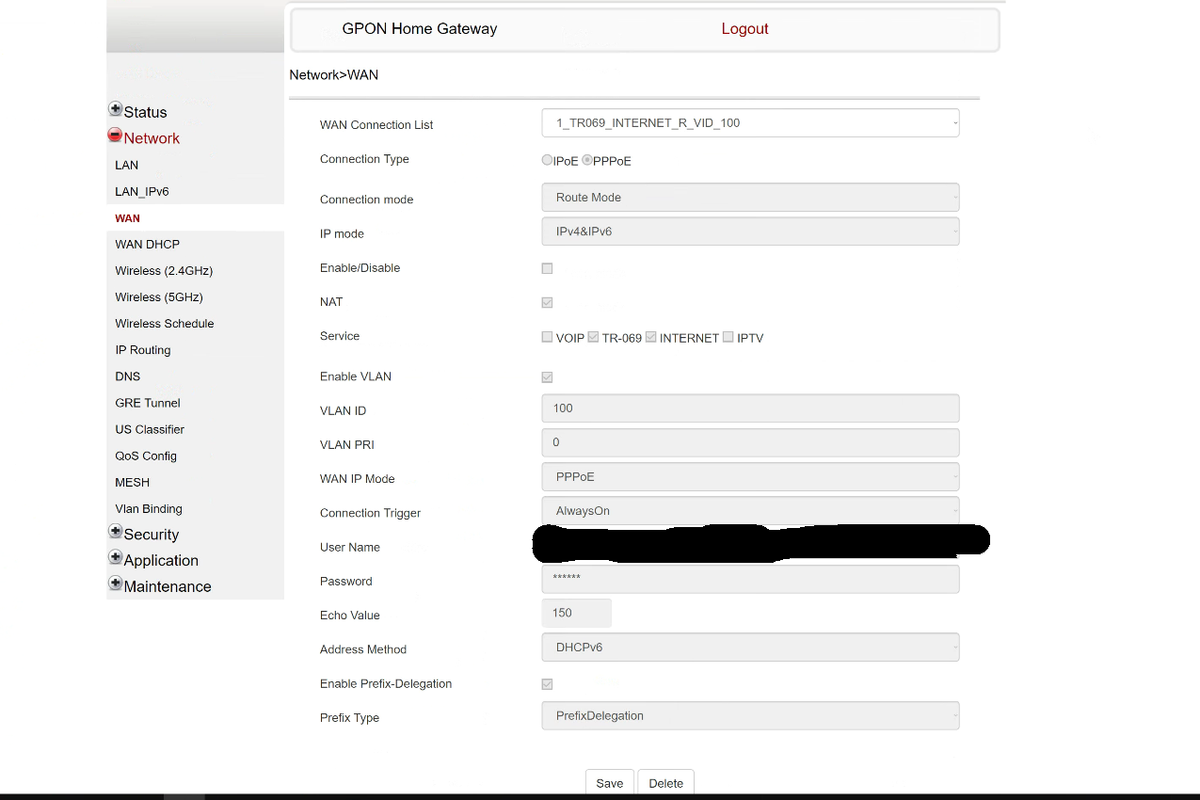This screenshot has width=1200, height=800.
Task: Expand the Maintenance section plus icon
Action: pos(115,584)
